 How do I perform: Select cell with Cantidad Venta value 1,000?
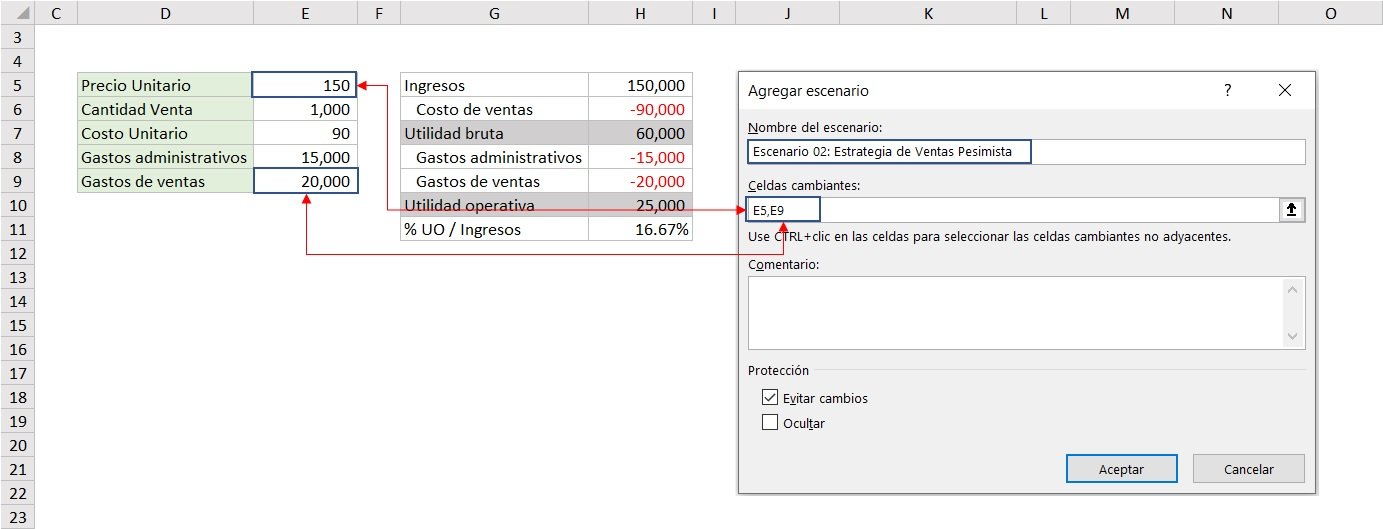[x=305, y=109]
